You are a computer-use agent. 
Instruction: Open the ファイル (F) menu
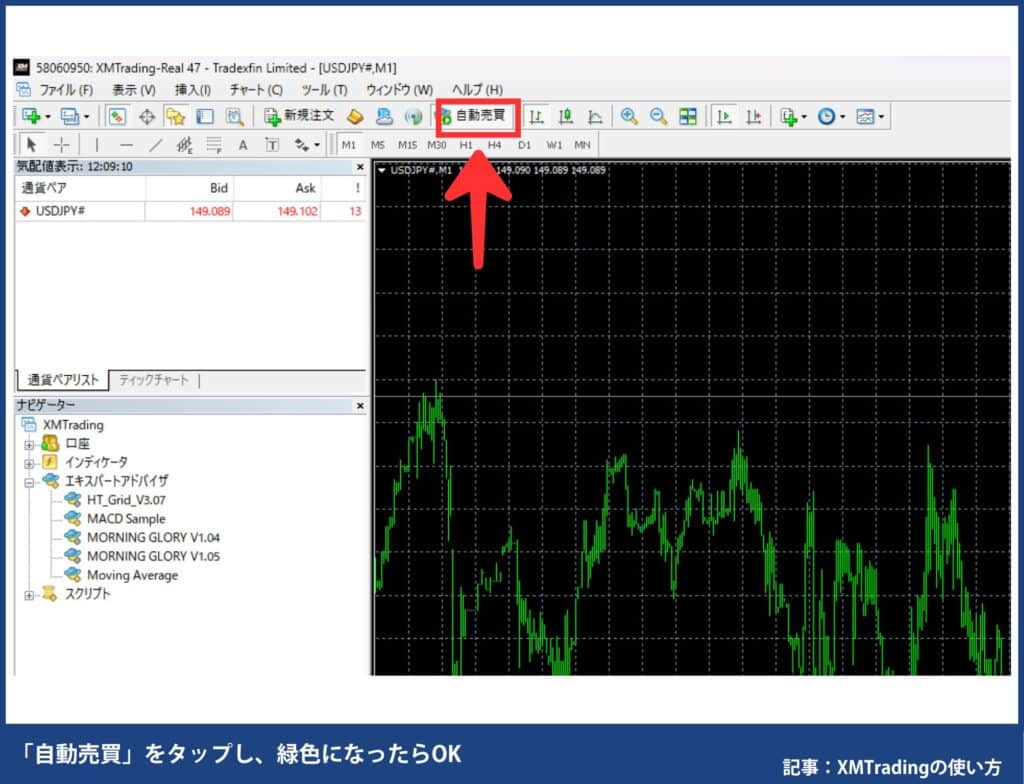click(x=66, y=90)
